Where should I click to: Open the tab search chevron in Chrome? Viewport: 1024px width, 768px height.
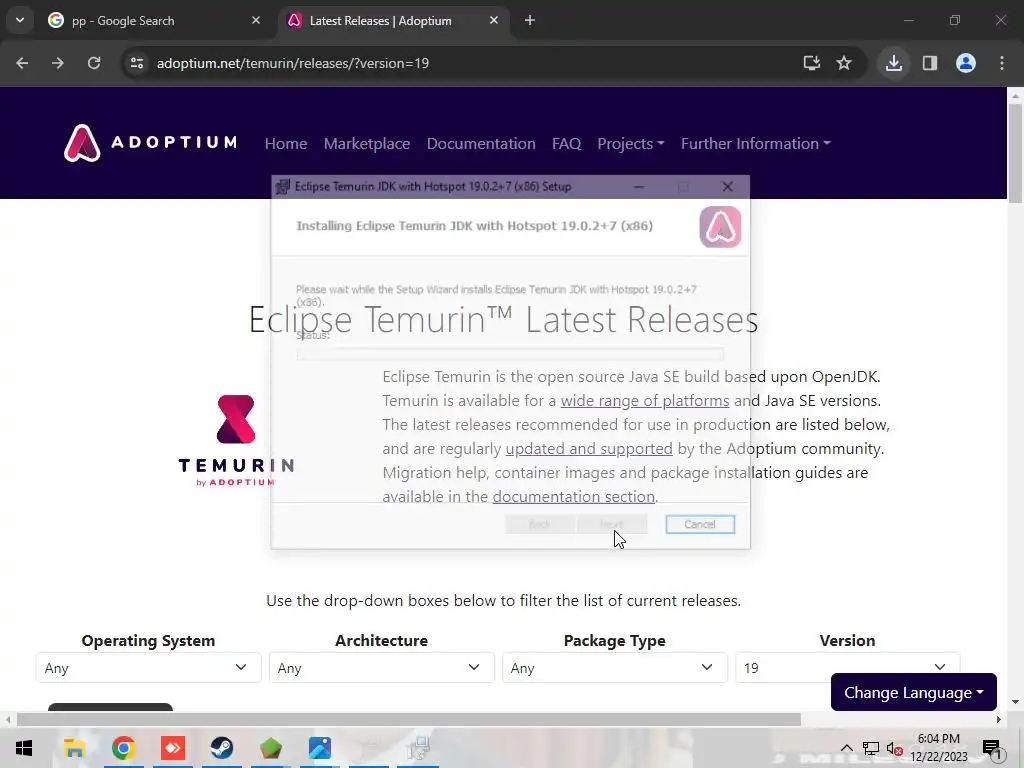pos(20,20)
